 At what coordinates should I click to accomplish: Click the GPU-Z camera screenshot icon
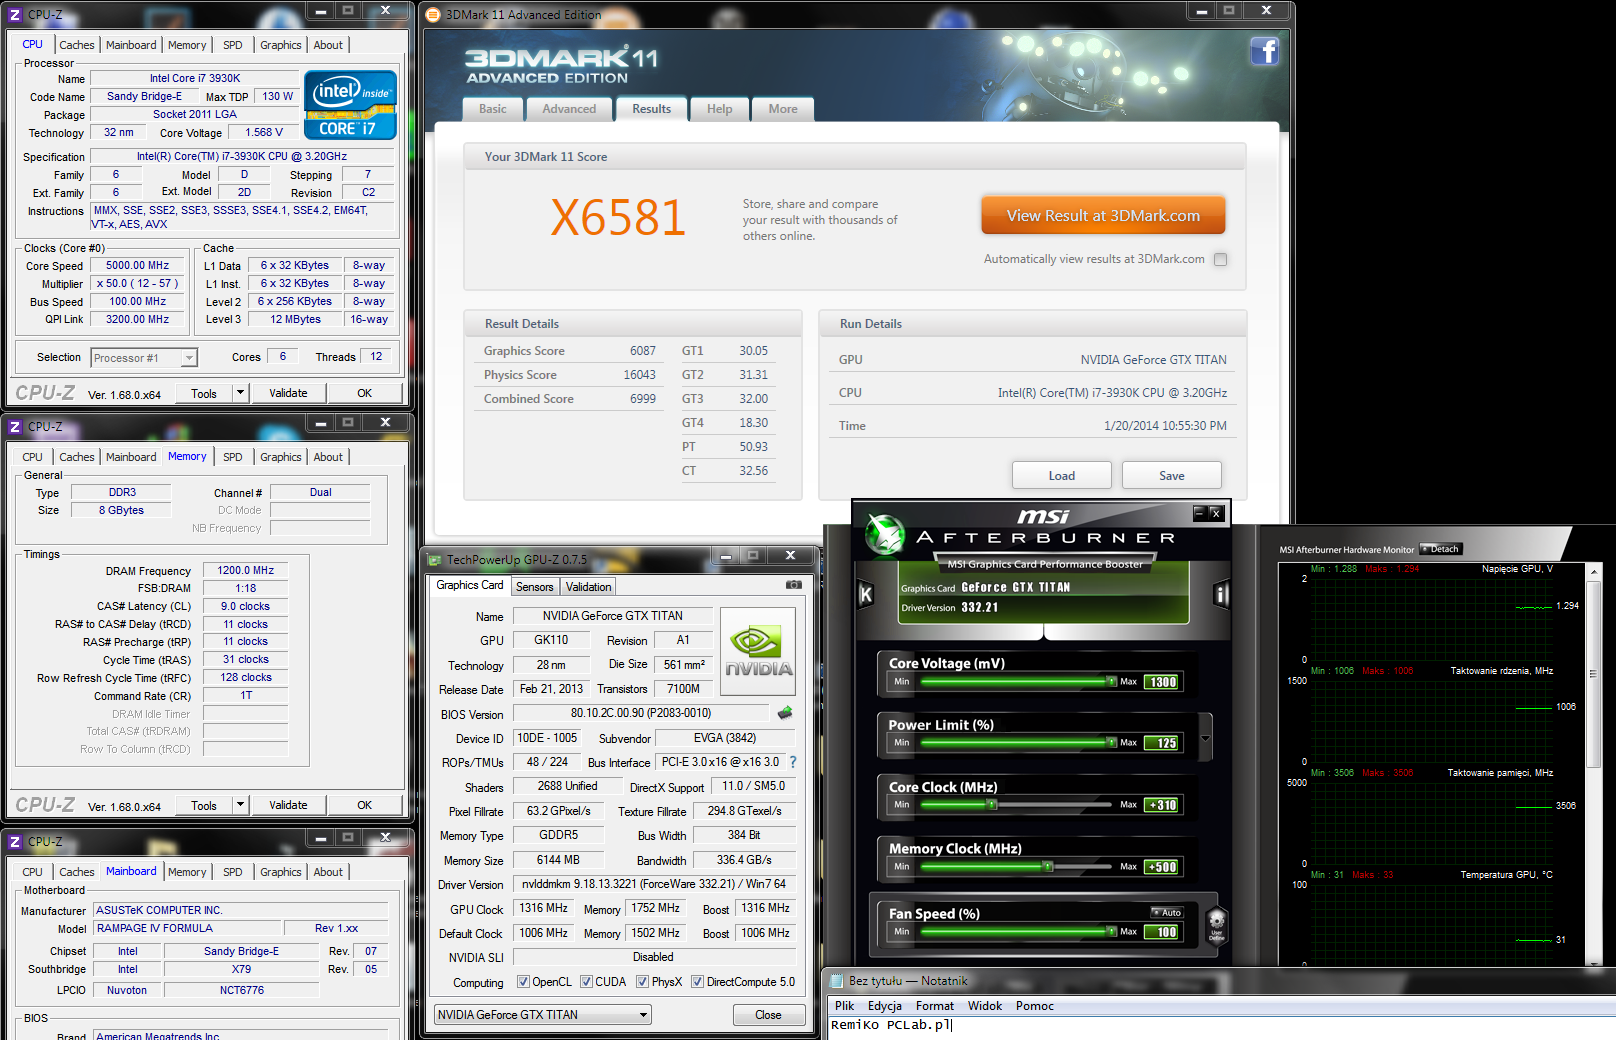[x=794, y=585]
